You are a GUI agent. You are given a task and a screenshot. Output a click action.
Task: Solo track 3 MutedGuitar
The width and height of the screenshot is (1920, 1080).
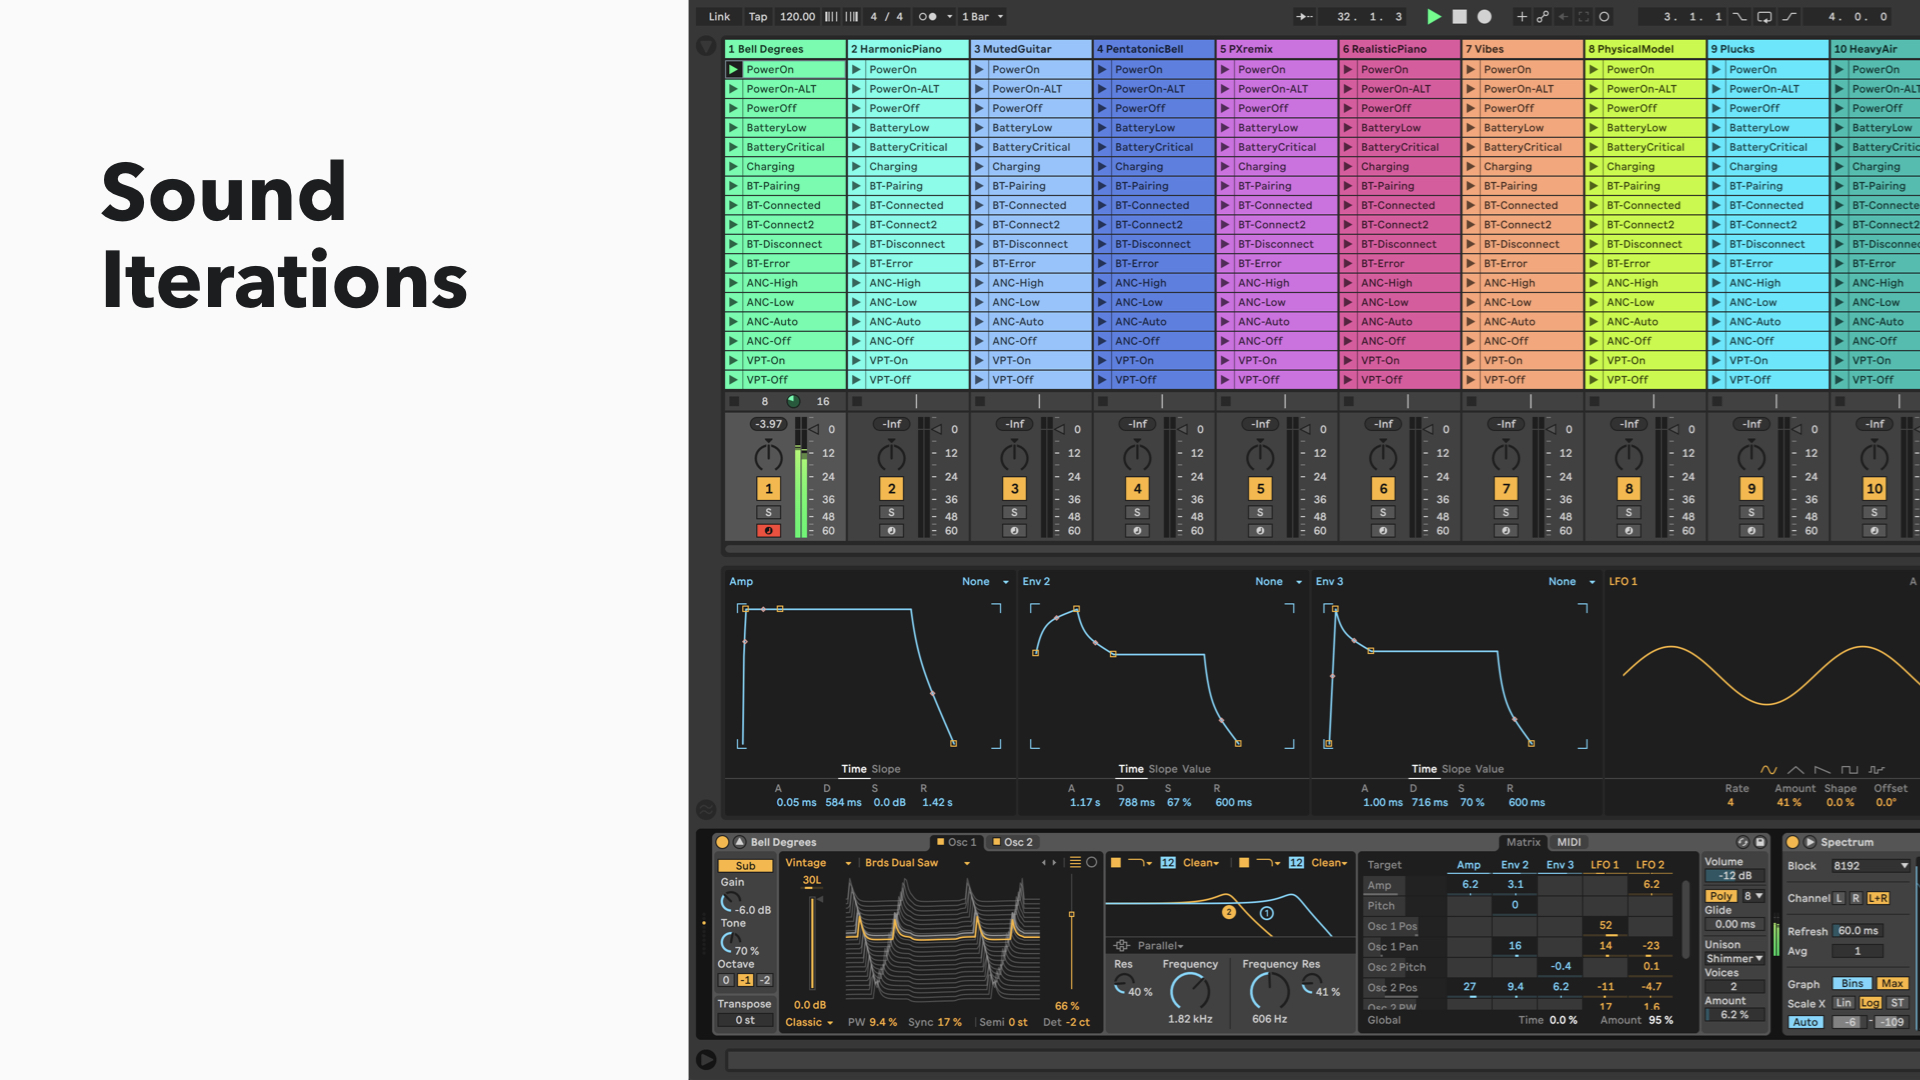(x=1014, y=512)
